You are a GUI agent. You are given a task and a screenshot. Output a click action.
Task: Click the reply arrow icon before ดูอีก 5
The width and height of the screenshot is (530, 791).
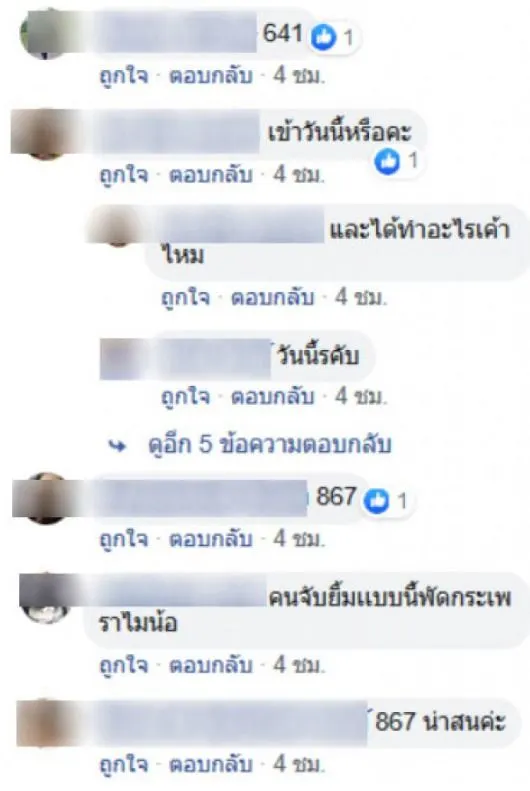(117, 445)
